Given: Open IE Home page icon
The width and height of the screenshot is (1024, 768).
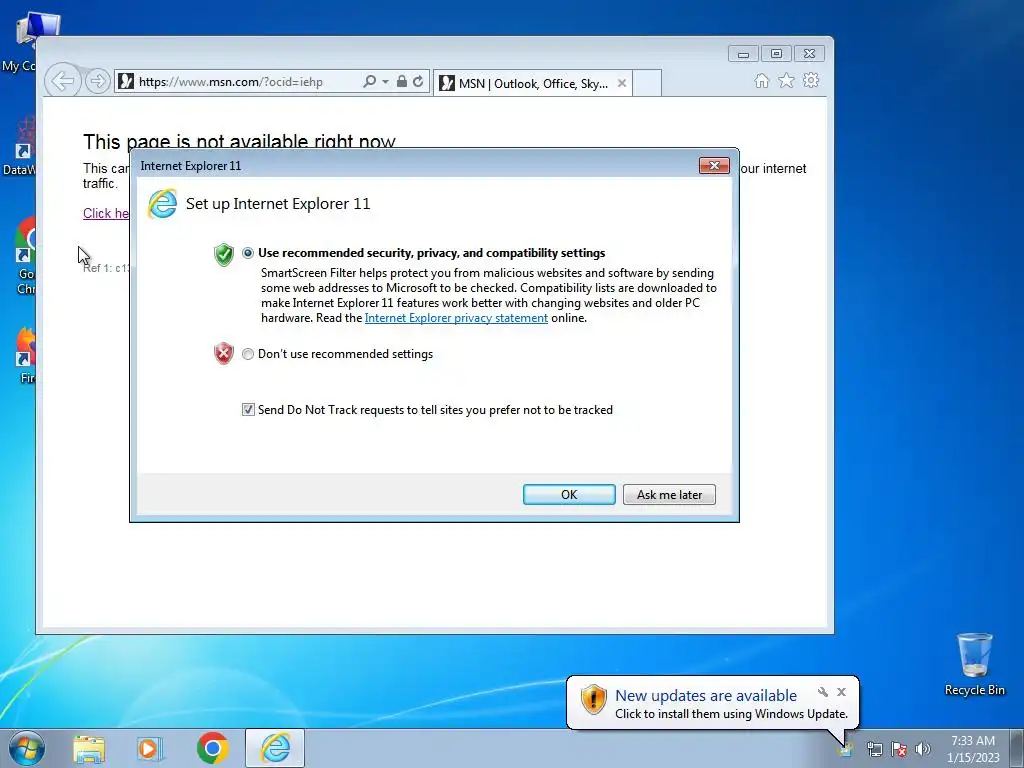Looking at the screenshot, I should click(x=761, y=80).
